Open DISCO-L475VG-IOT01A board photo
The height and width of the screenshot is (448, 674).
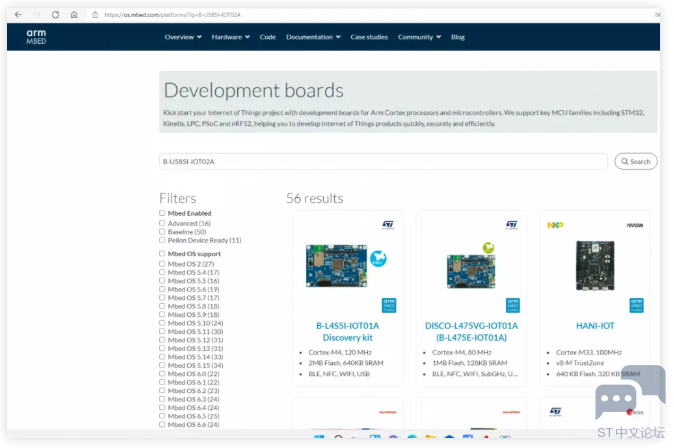pos(471,271)
